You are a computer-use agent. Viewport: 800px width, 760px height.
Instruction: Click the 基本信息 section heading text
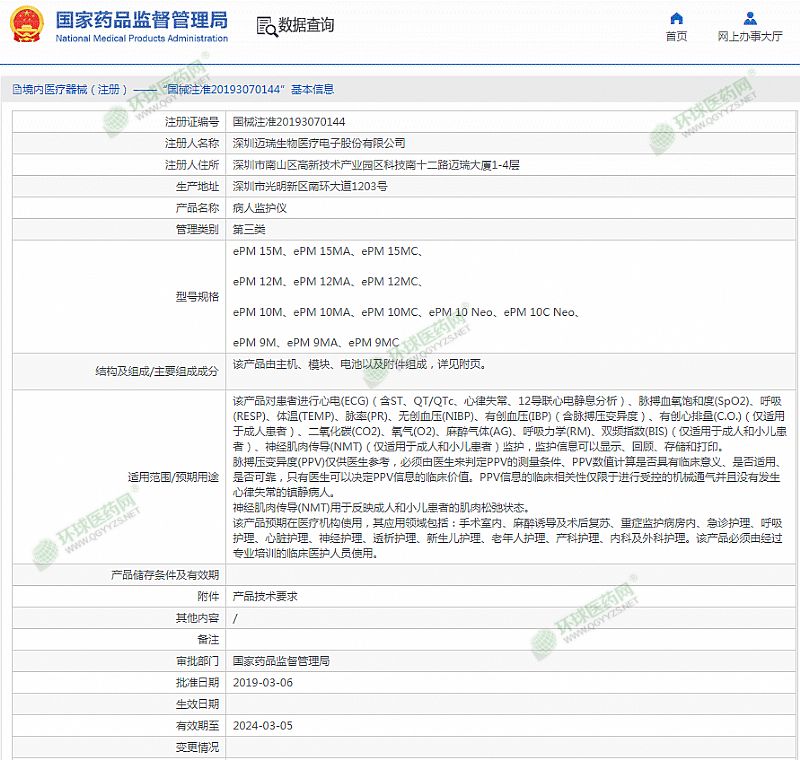point(312,90)
